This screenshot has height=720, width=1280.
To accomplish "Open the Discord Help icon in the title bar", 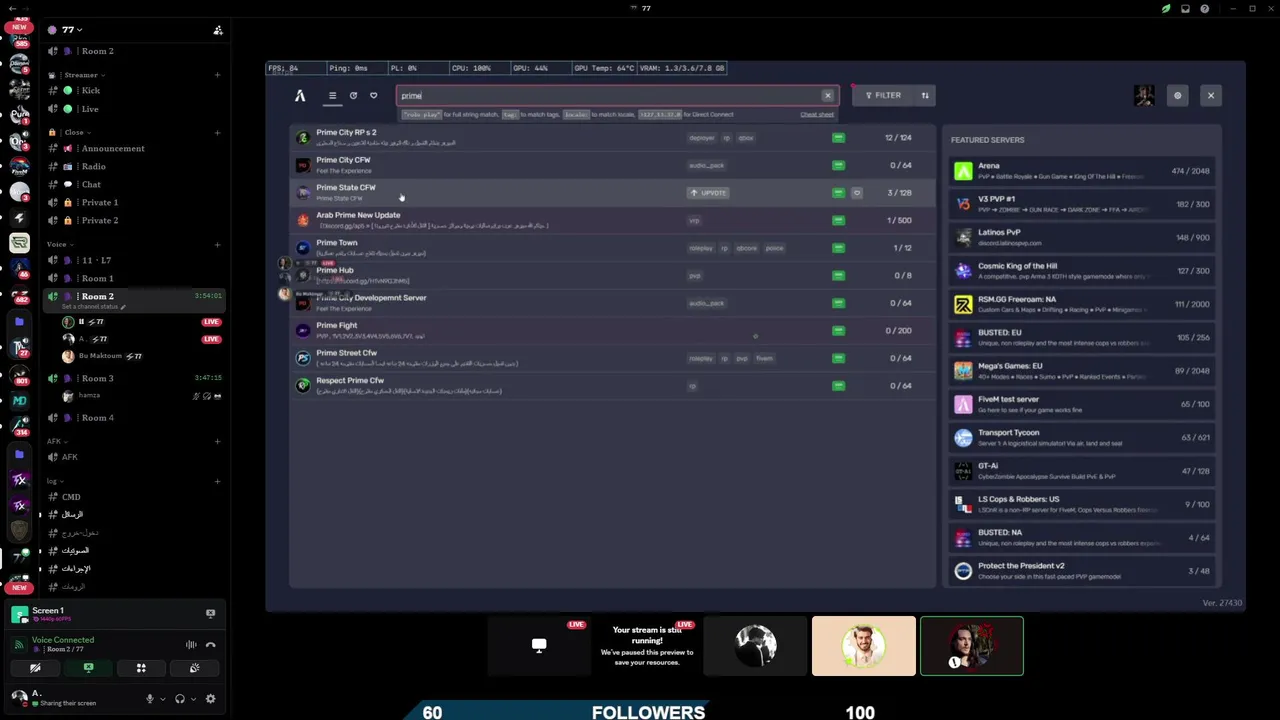I will [x=1205, y=9].
